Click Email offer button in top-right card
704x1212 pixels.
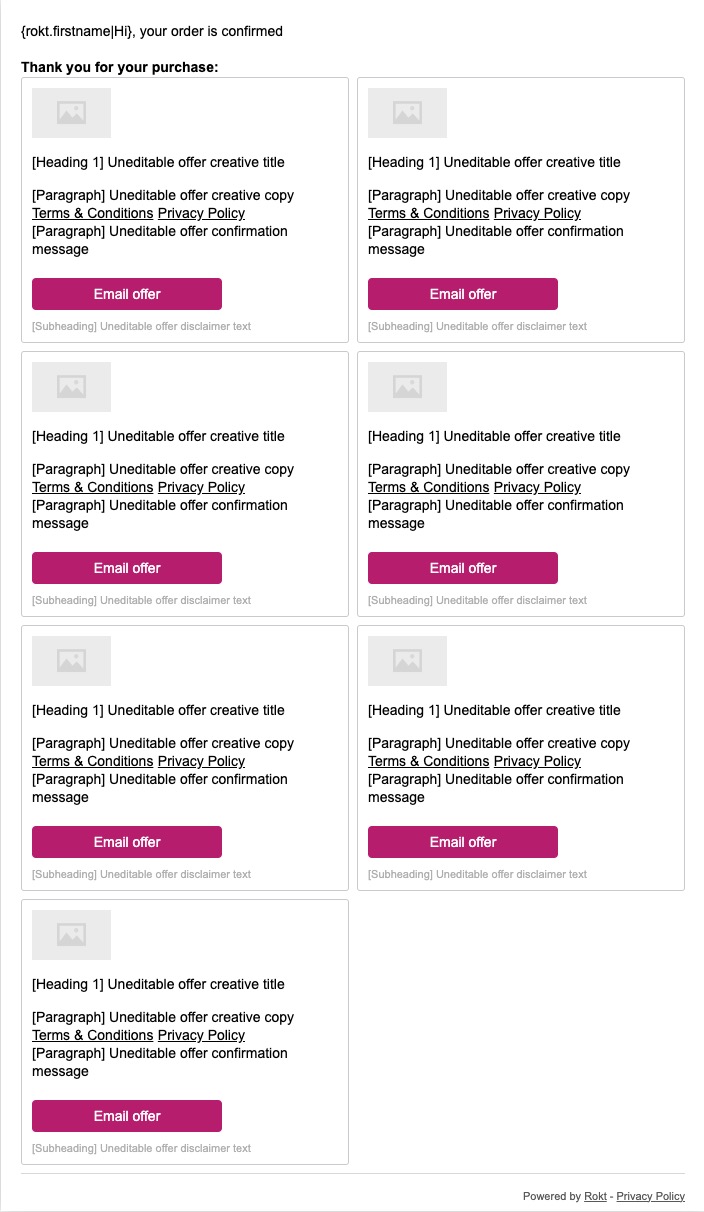[x=463, y=294]
